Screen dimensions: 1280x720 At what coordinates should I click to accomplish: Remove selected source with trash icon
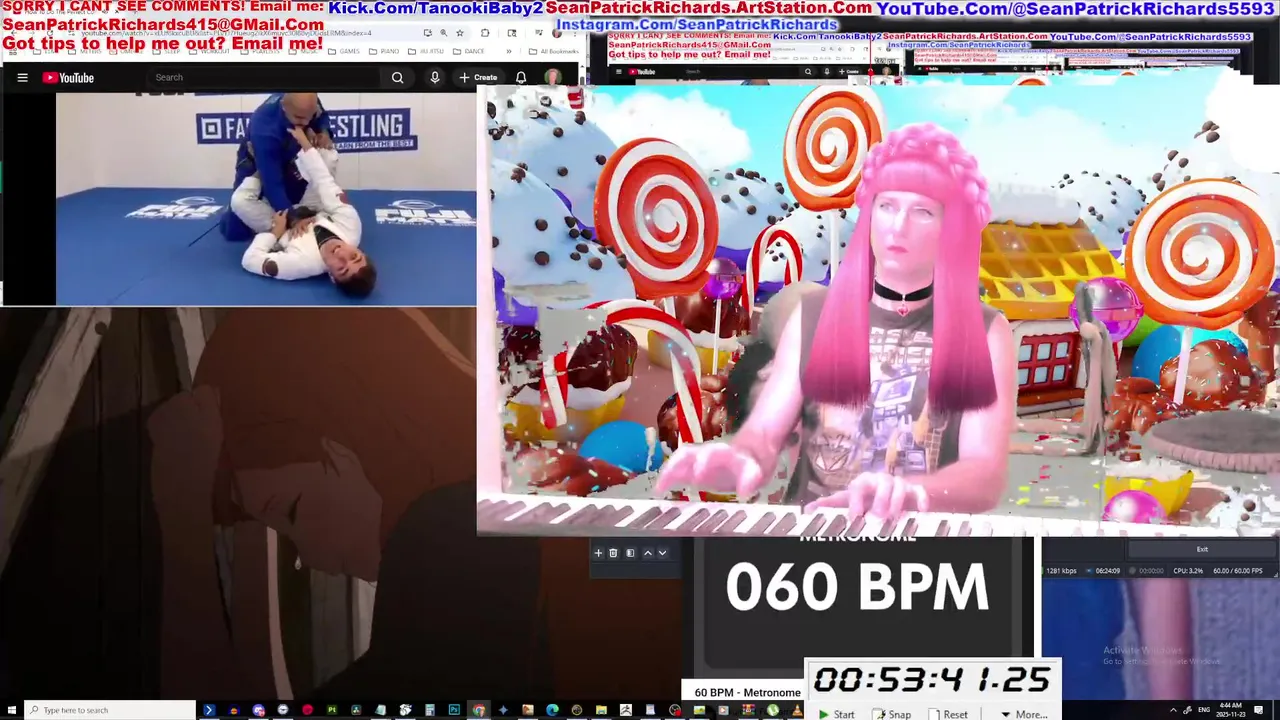click(613, 553)
